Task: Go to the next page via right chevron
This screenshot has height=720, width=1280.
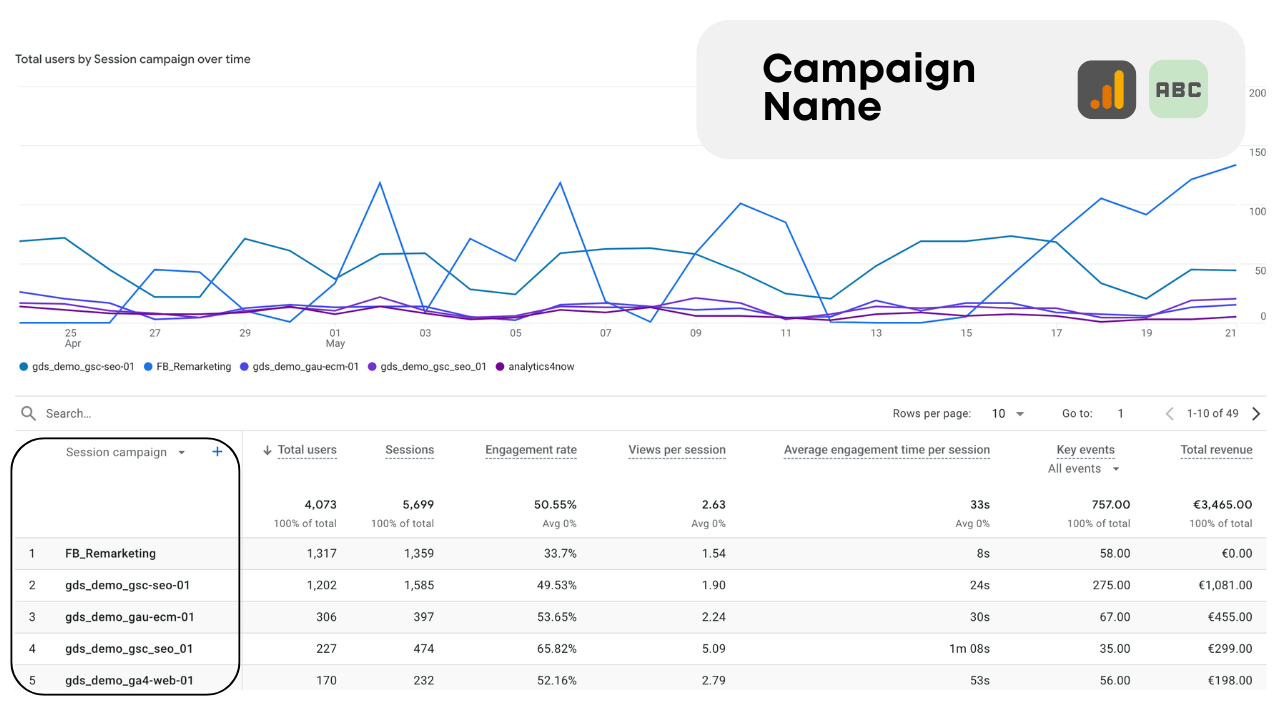Action: 1258,413
